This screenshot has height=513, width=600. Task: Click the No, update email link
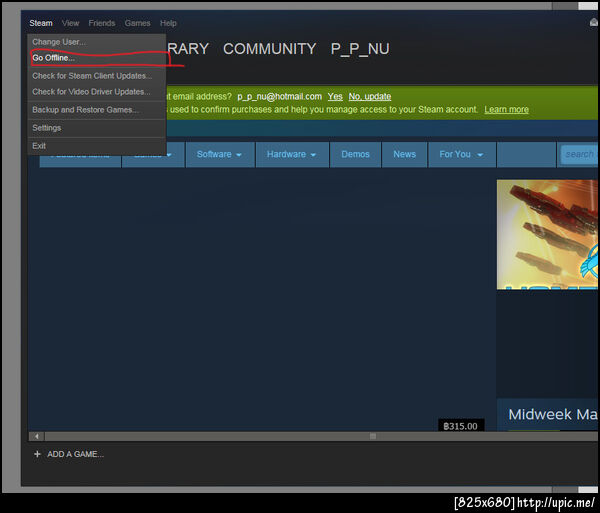(370, 96)
